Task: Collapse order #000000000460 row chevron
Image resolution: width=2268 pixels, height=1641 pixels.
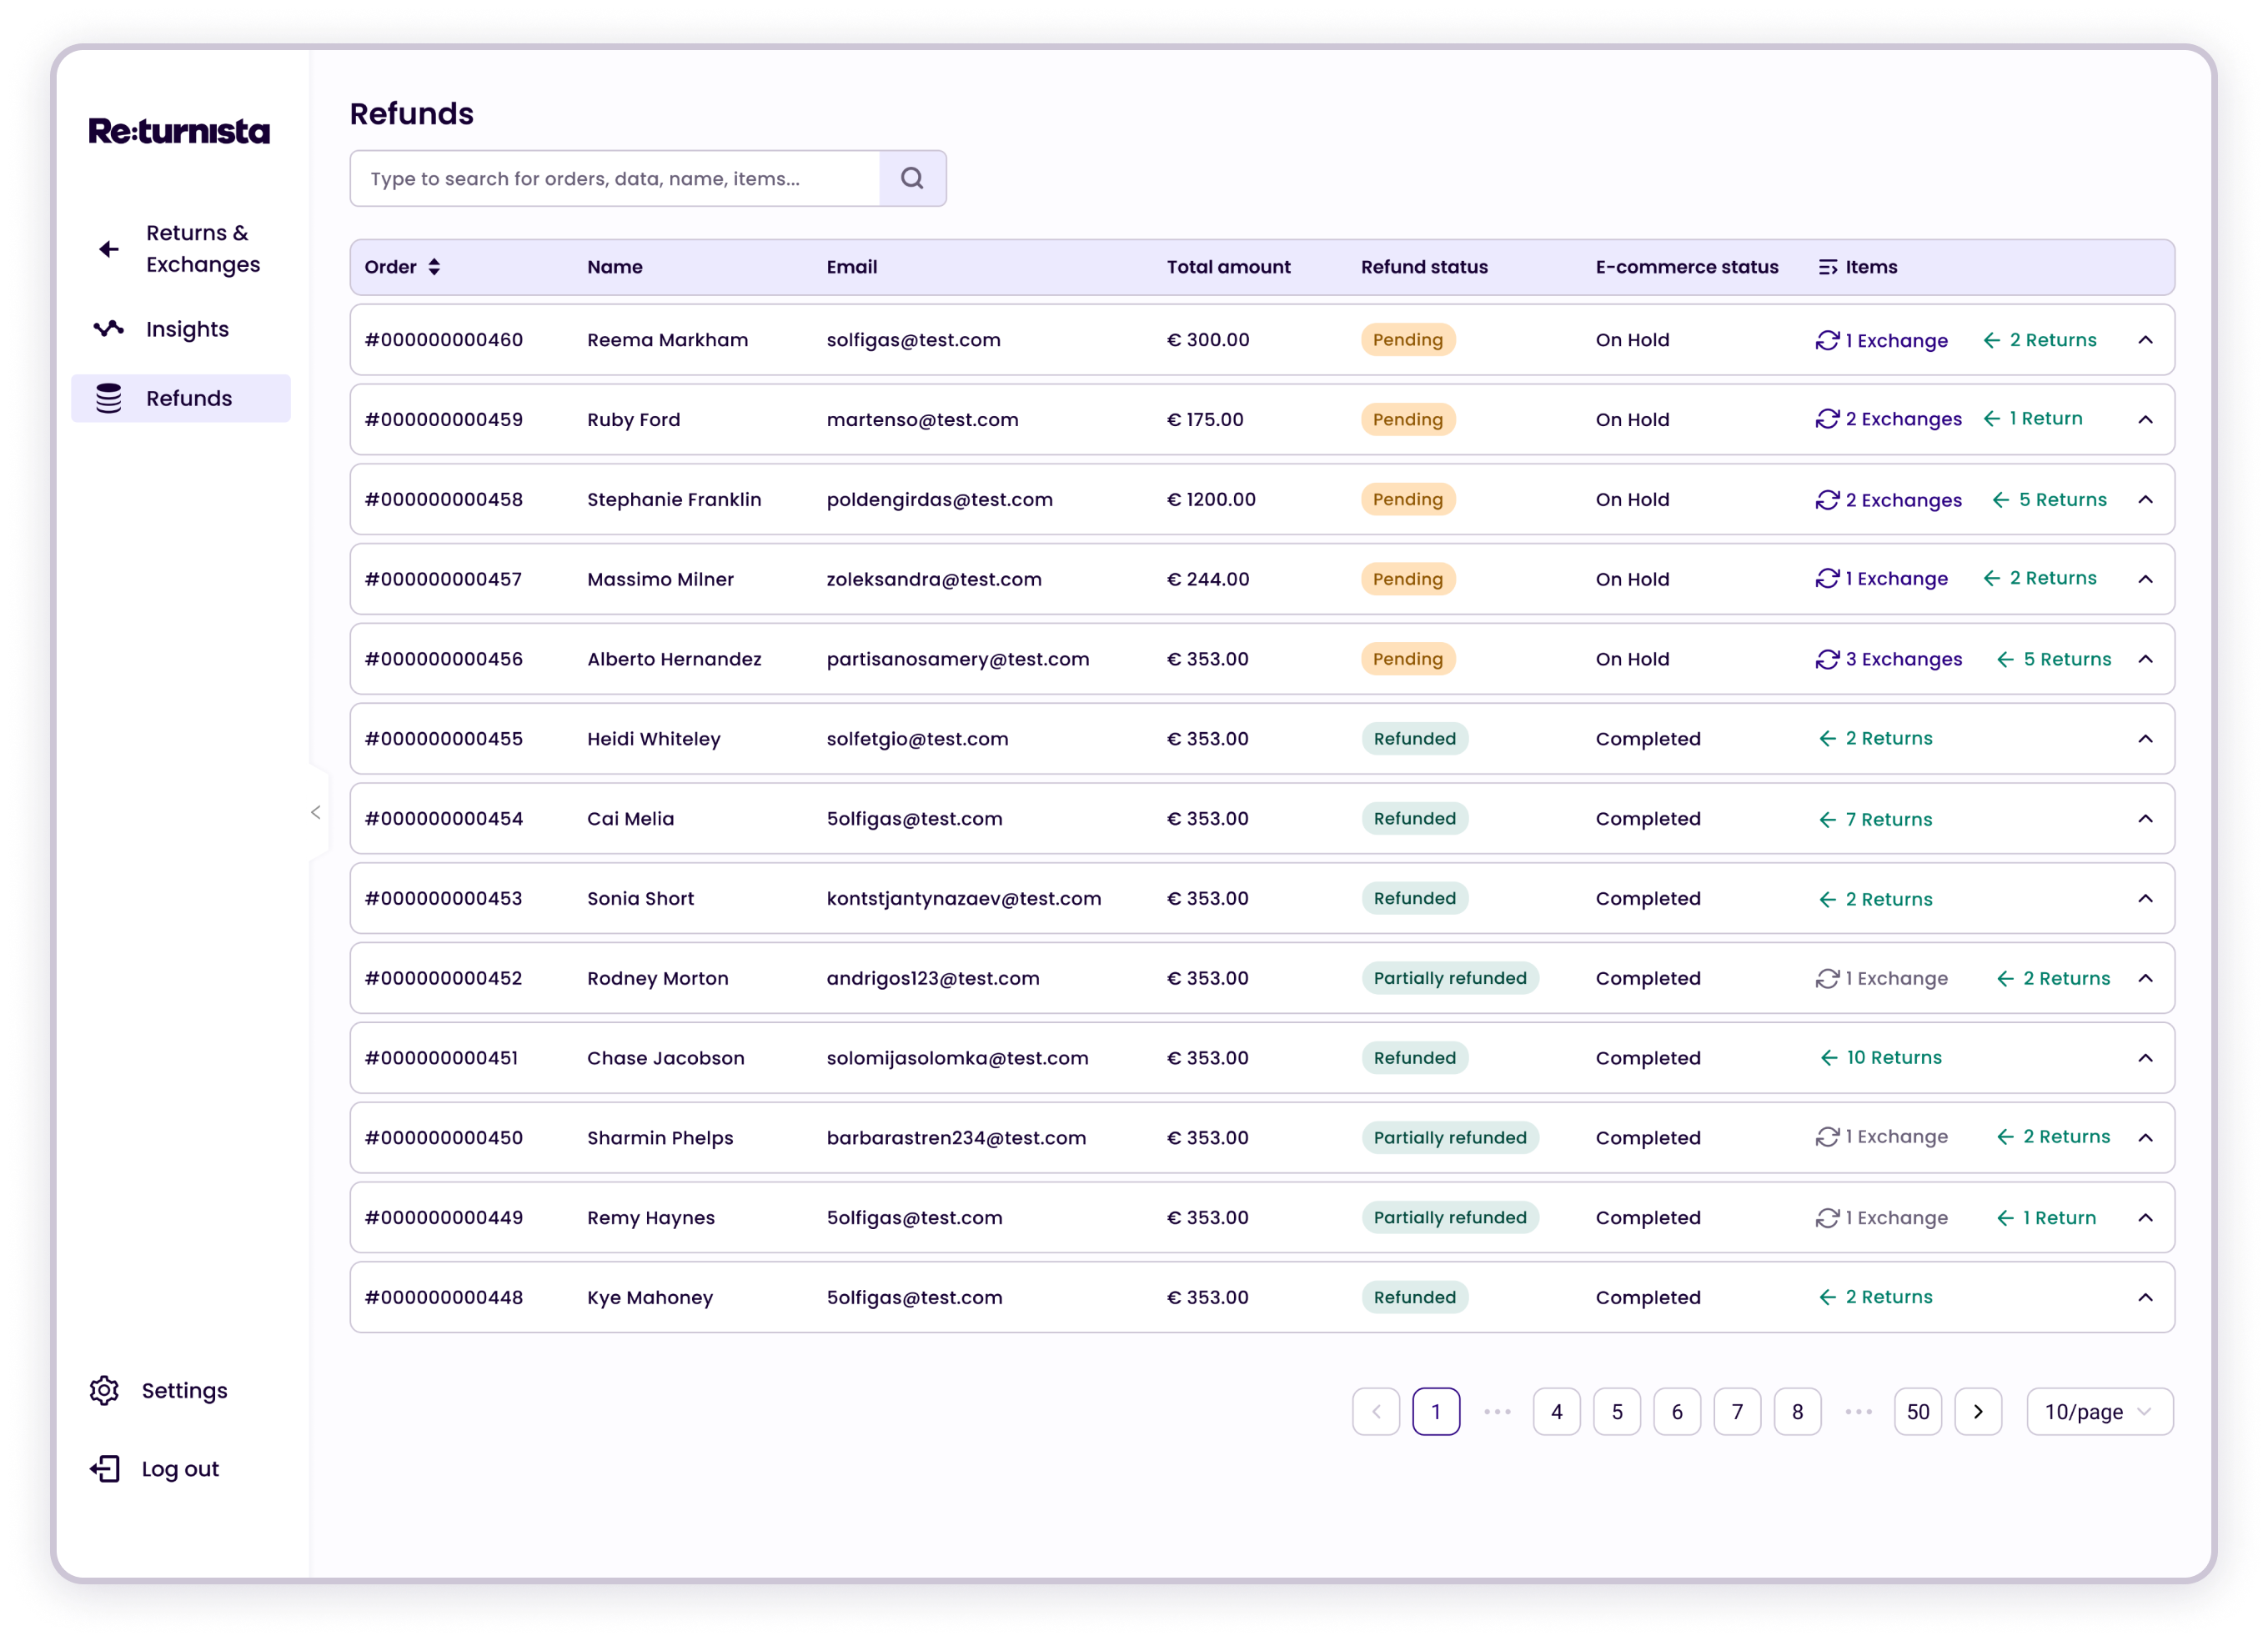Action: 2145,340
